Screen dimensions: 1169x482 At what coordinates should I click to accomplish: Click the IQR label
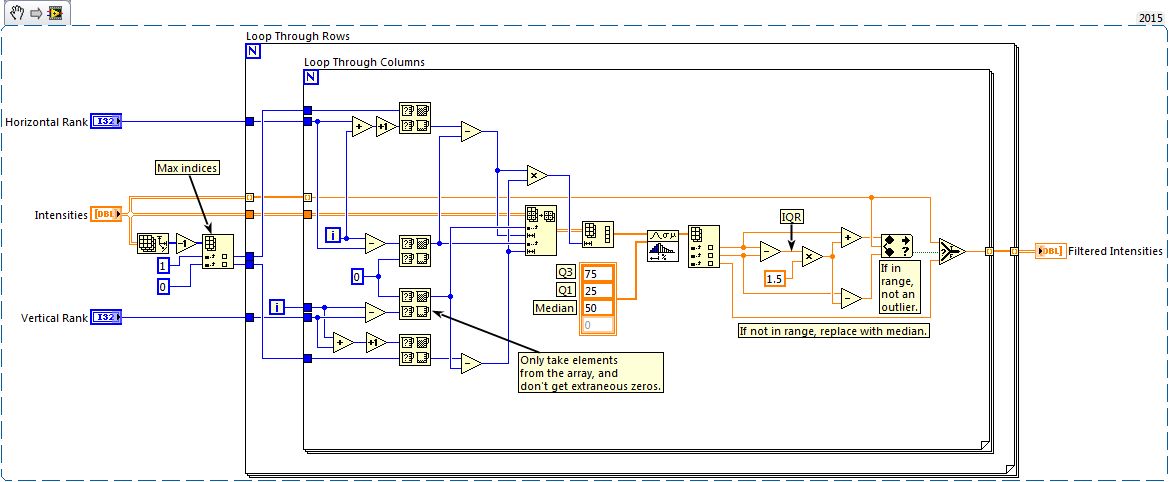tap(791, 216)
